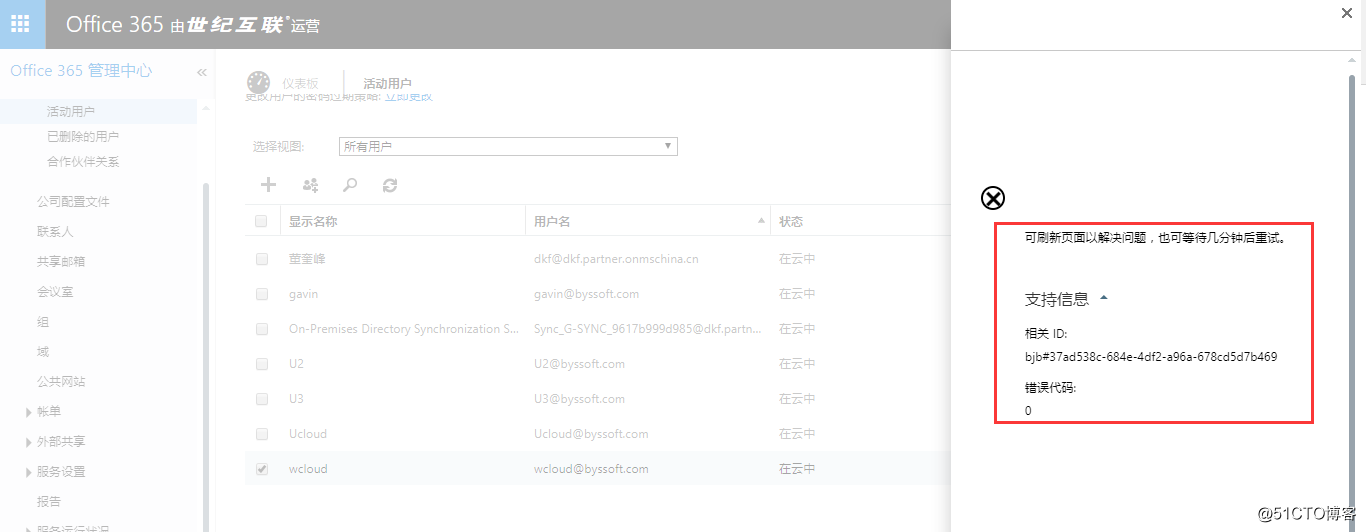This screenshot has height=532, width=1366.
Task: Open the 选择视图 dropdown showing 所有用户
Action: click(x=508, y=146)
